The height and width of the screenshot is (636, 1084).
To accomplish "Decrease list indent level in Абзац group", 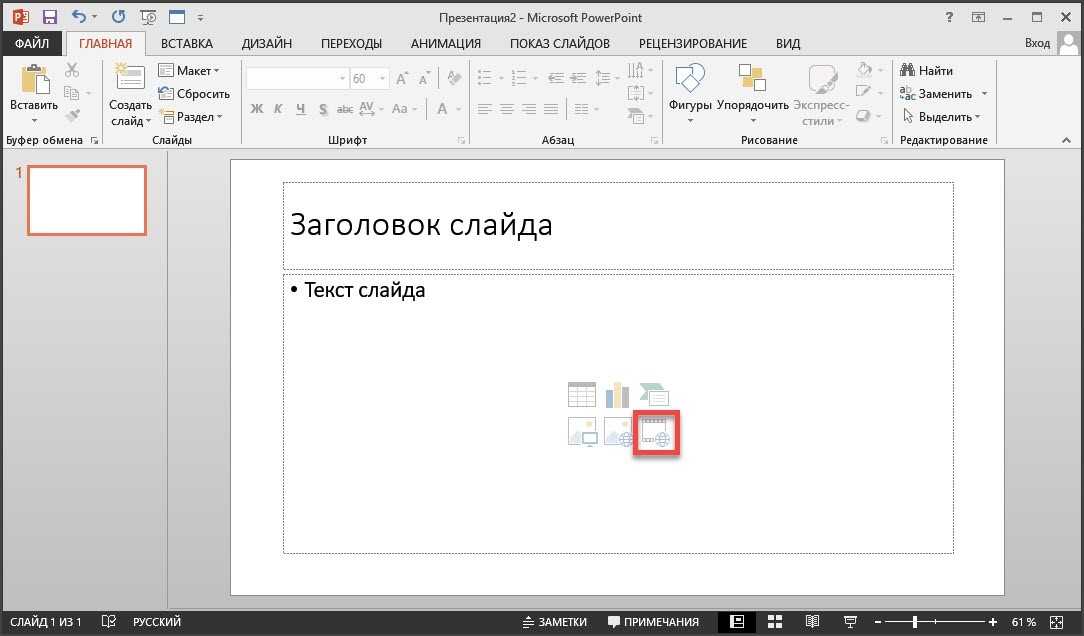I will [556, 78].
